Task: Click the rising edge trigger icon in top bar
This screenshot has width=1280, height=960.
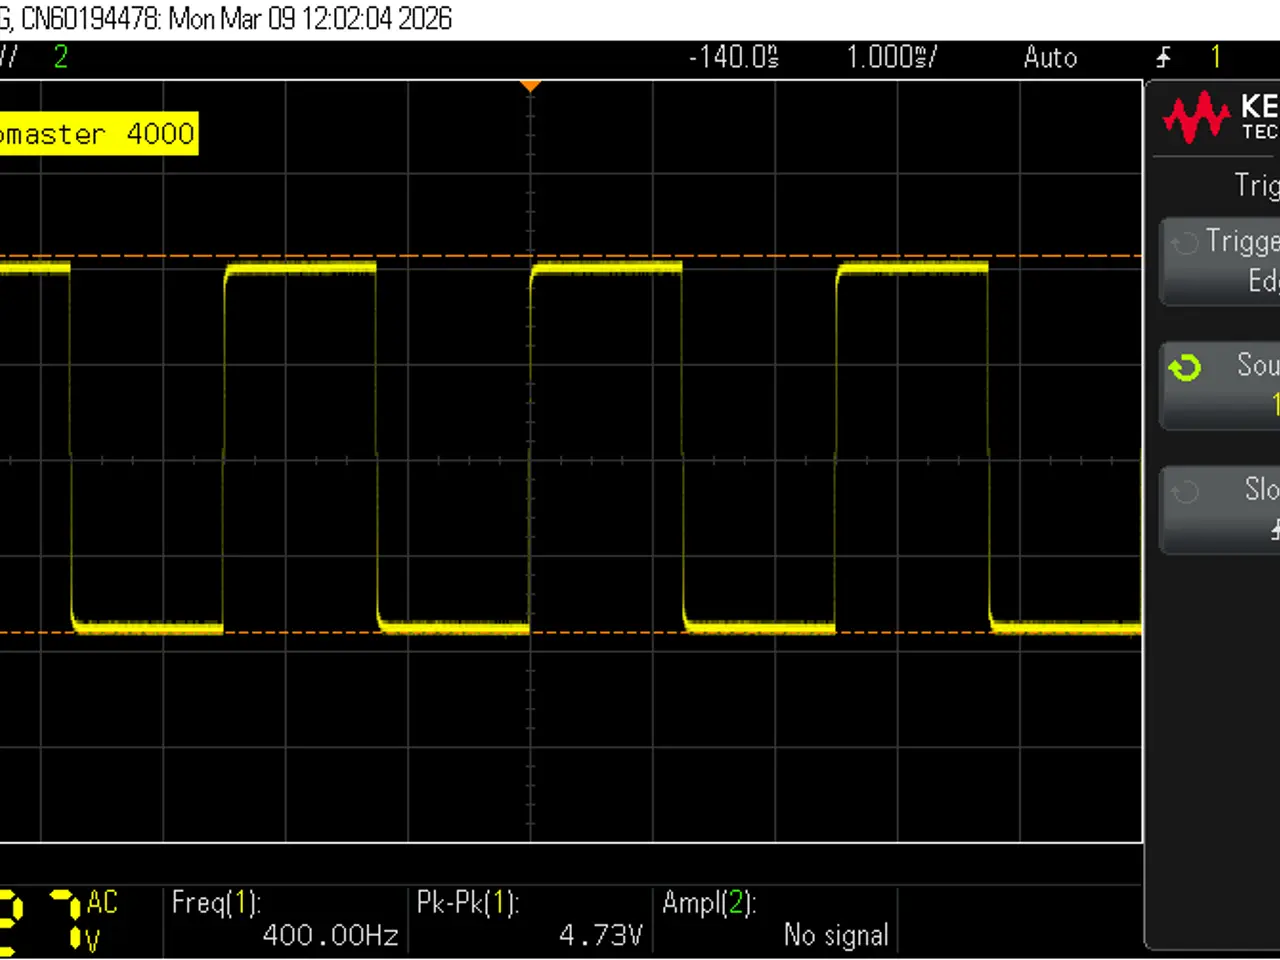Action: 1163,57
